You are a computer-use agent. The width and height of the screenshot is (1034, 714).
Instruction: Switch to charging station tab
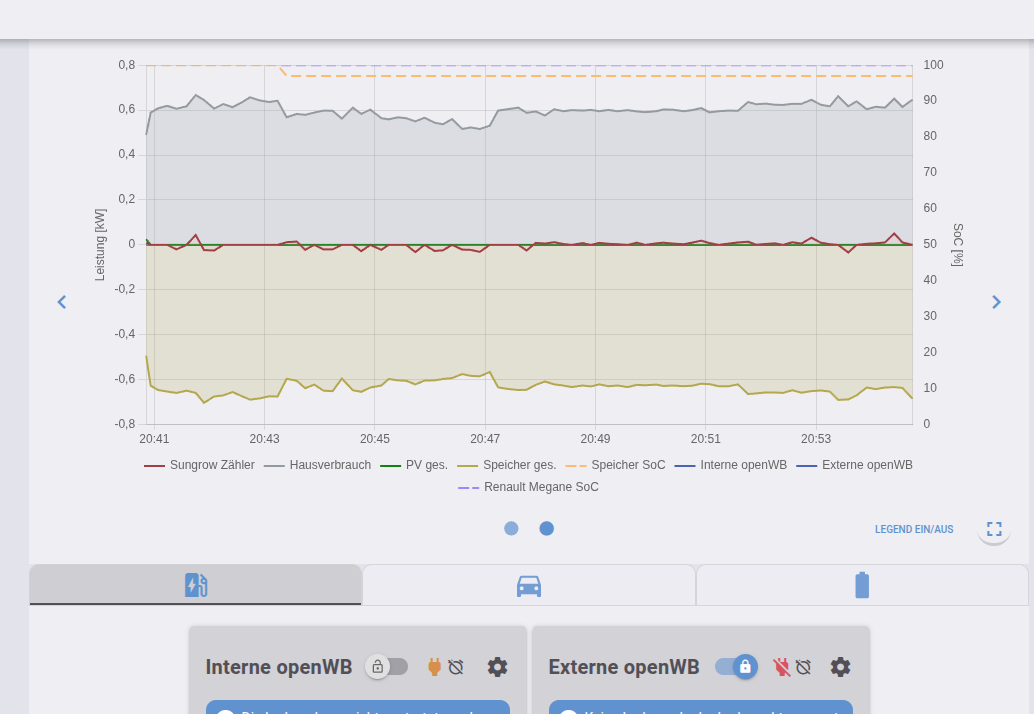point(195,585)
